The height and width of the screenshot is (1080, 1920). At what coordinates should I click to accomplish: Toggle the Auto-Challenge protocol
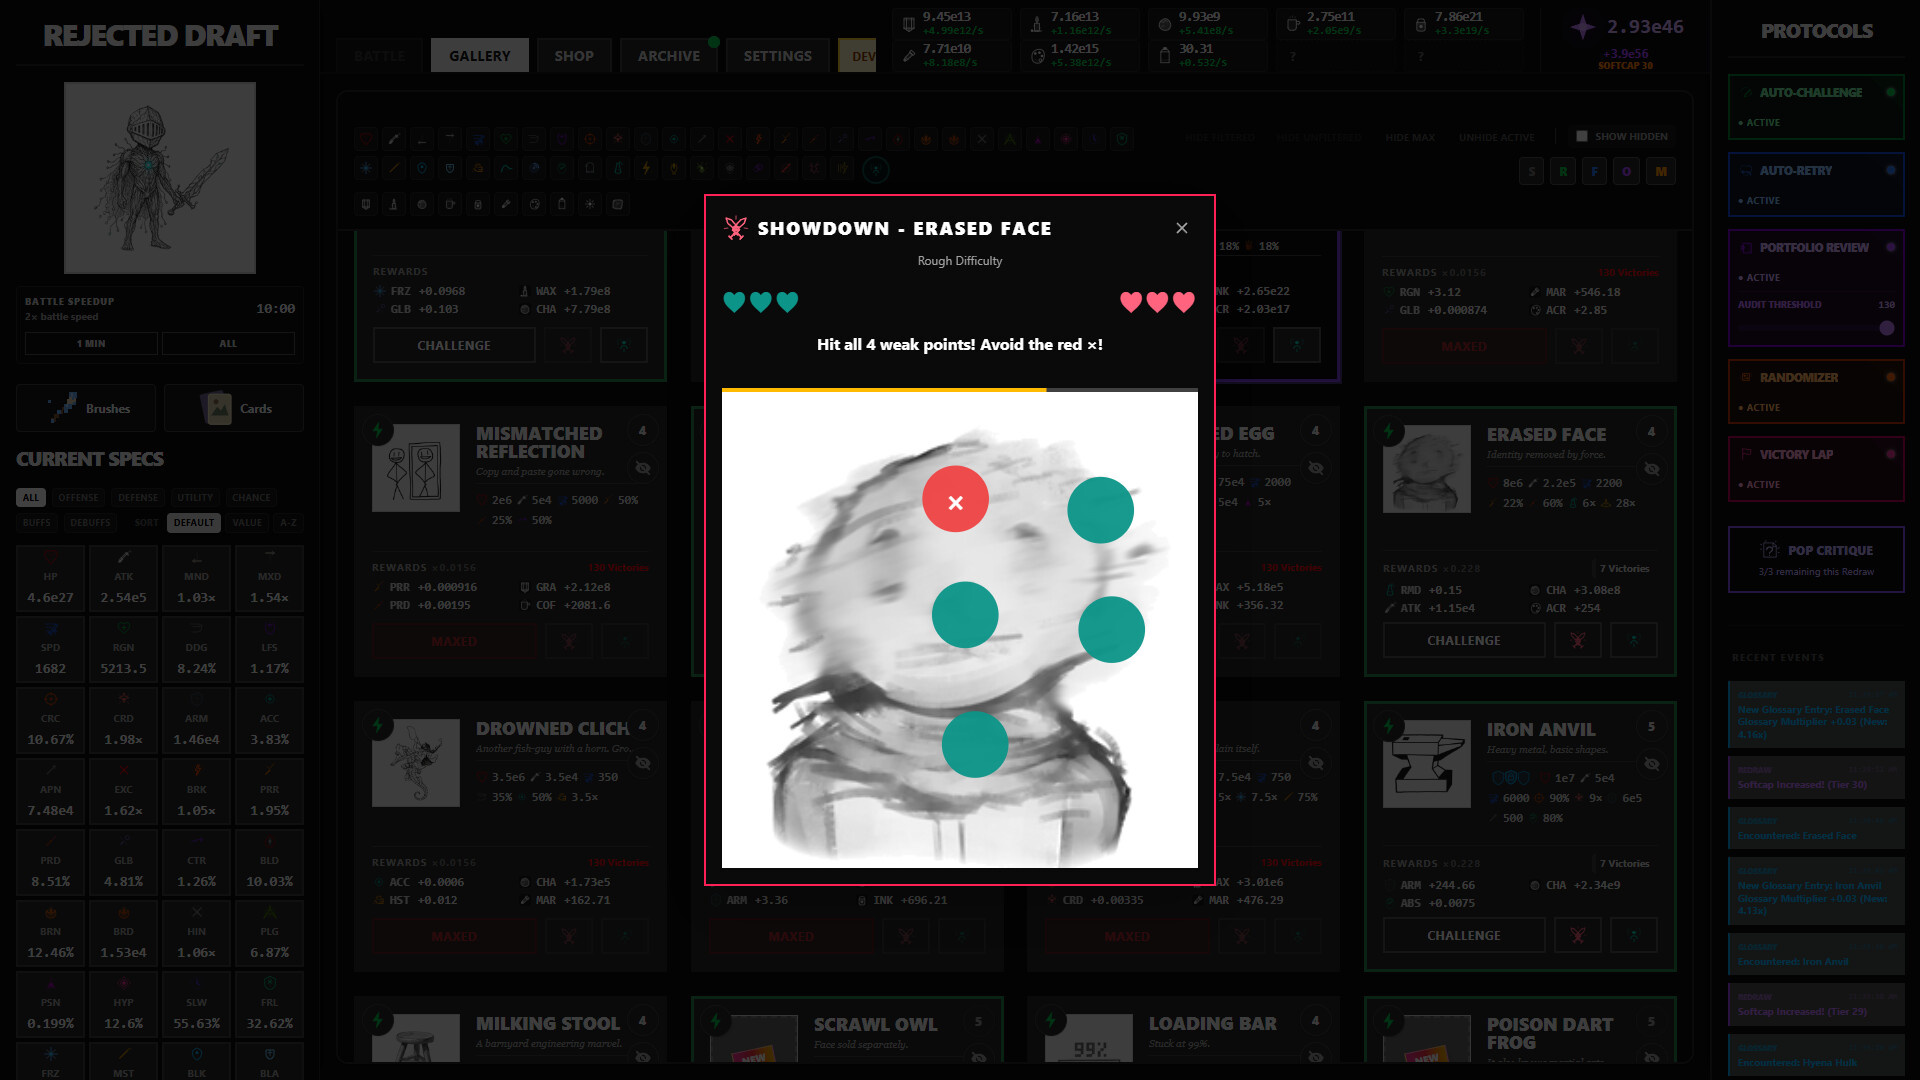tap(1816, 106)
